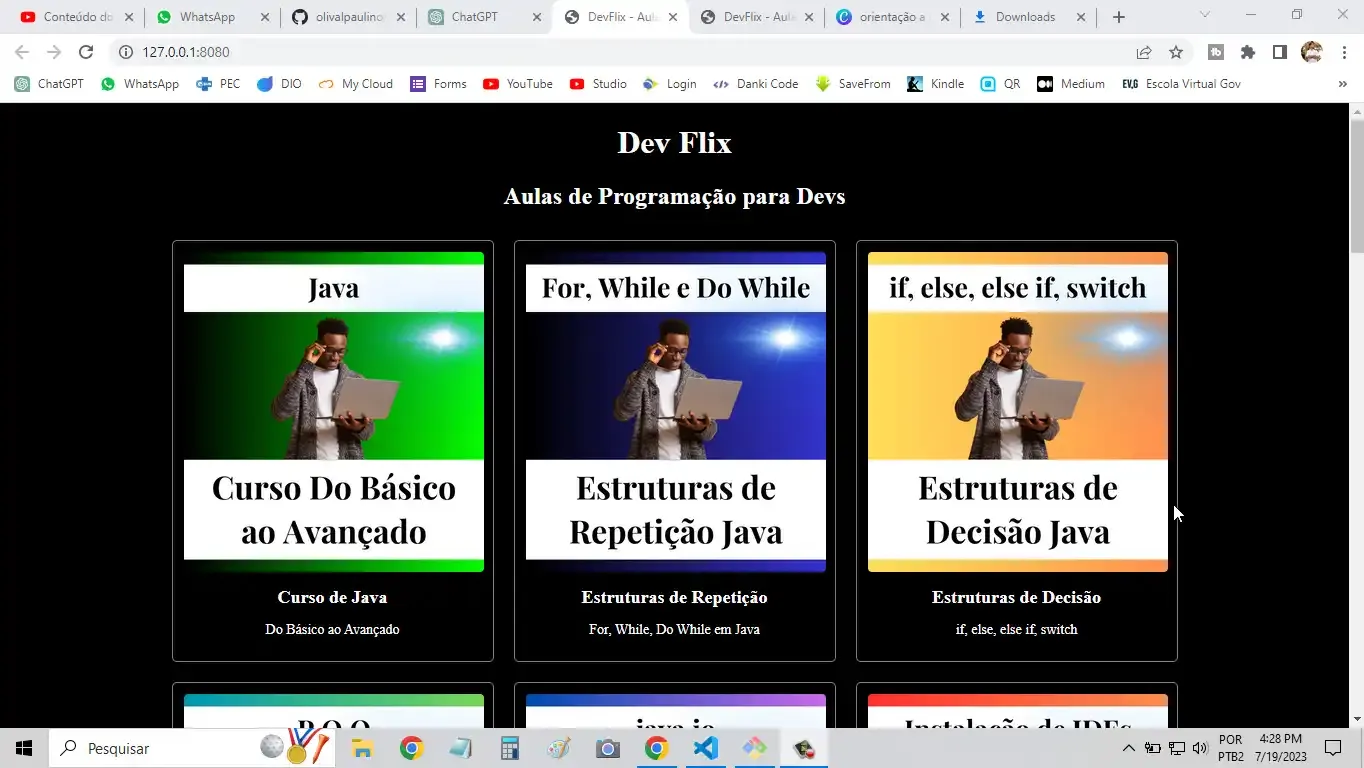The height and width of the screenshot is (768, 1364).
Task: Show hidden system tray icons
Action: (1129, 748)
